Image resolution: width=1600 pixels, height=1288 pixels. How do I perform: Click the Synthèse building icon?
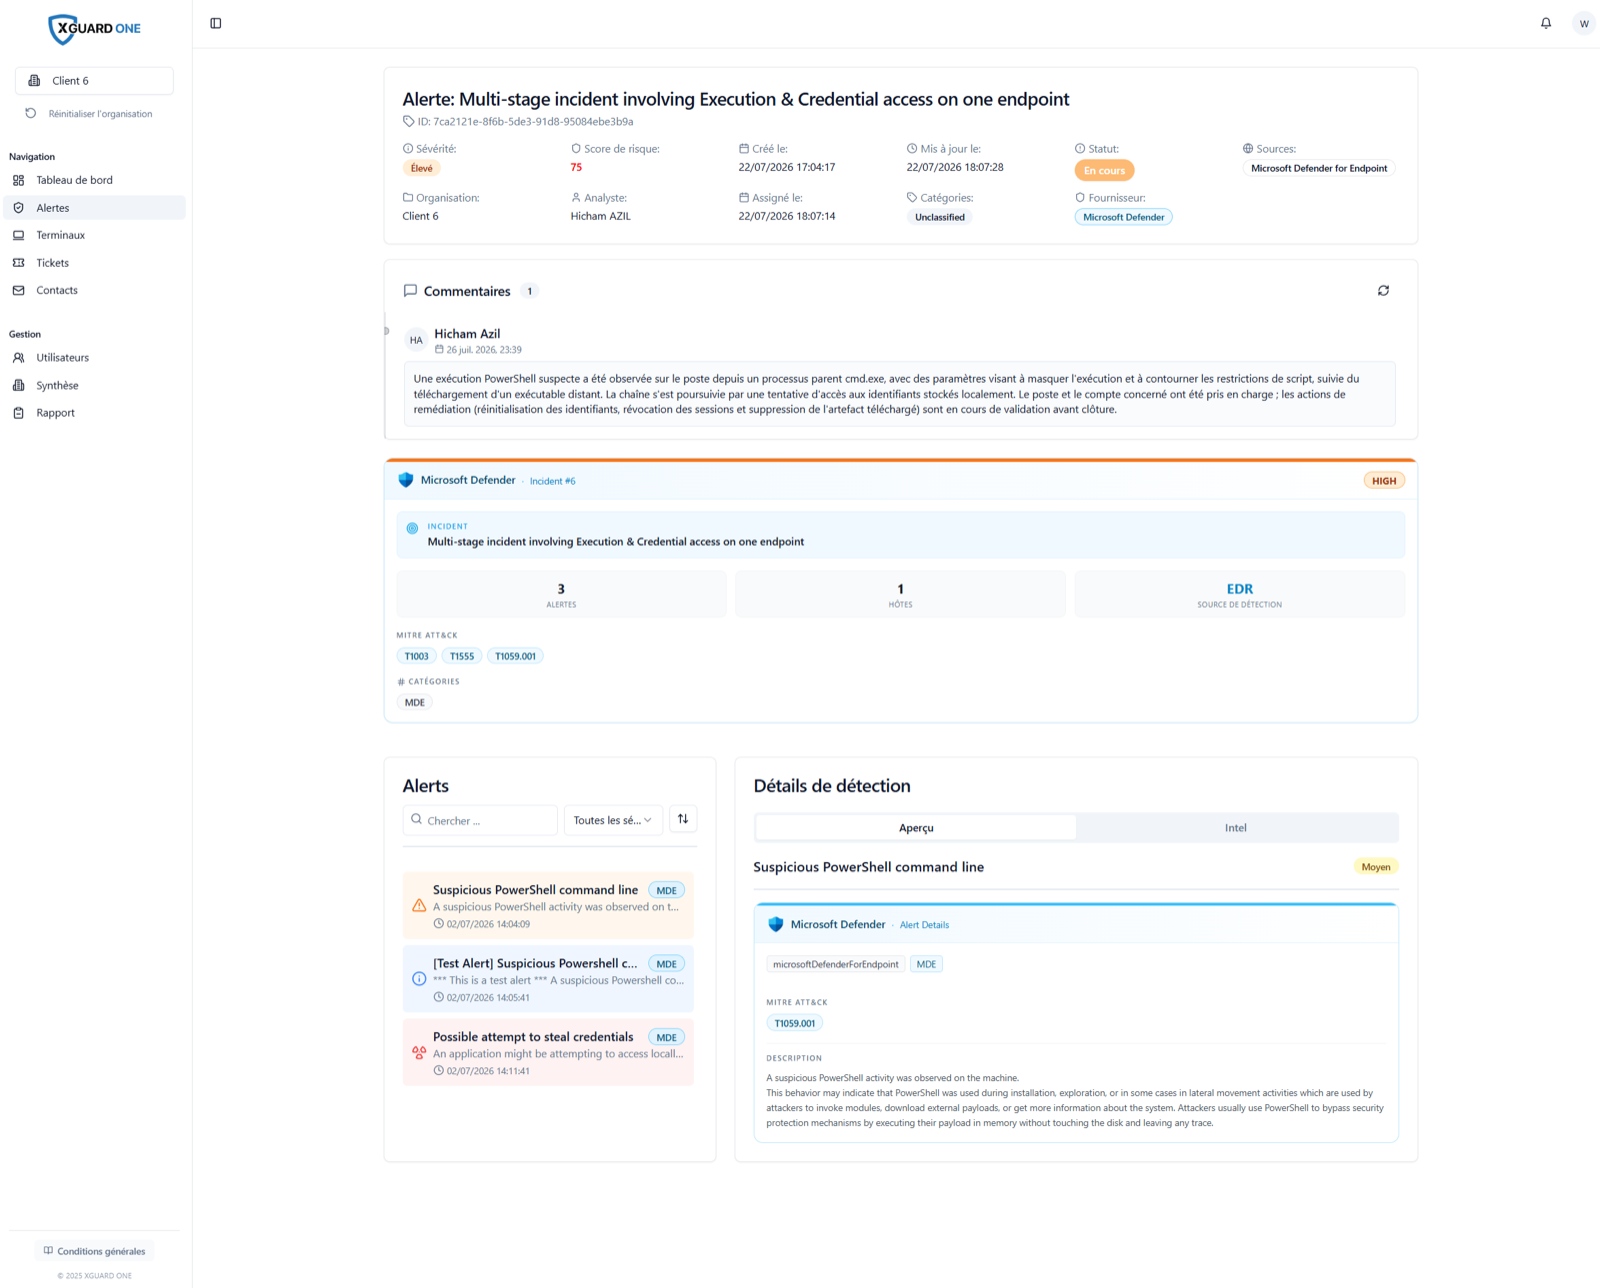[19, 386]
